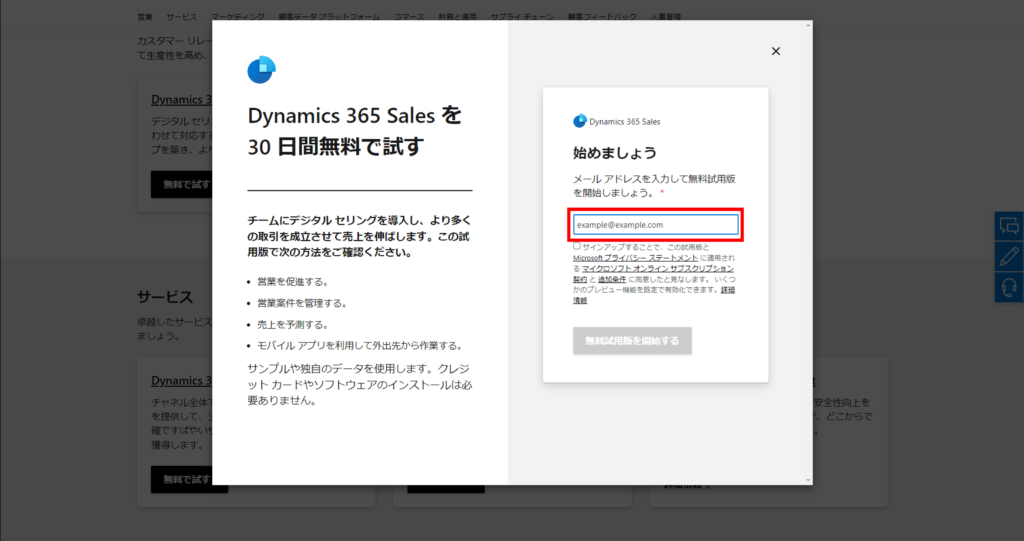Click the large Dynamics 365 Sales logo
The width and height of the screenshot is (1024, 541).
(x=262, y=70)
